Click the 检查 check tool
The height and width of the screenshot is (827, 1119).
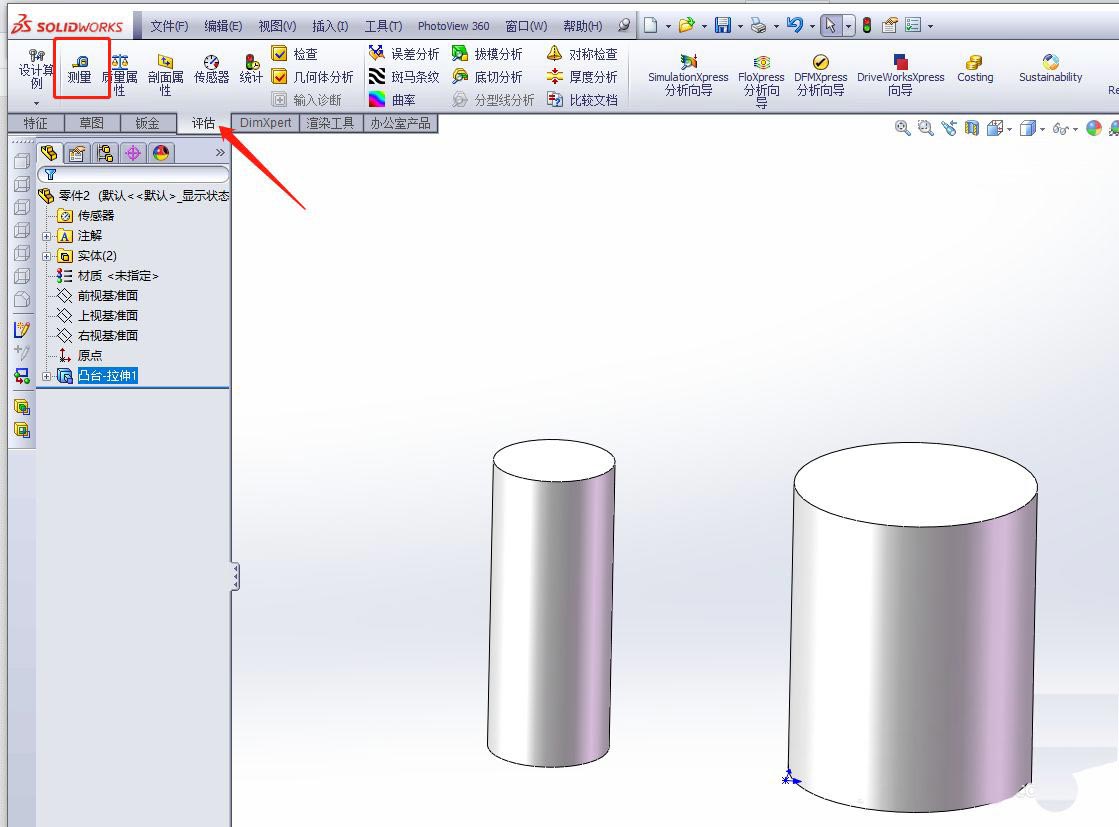295,54
